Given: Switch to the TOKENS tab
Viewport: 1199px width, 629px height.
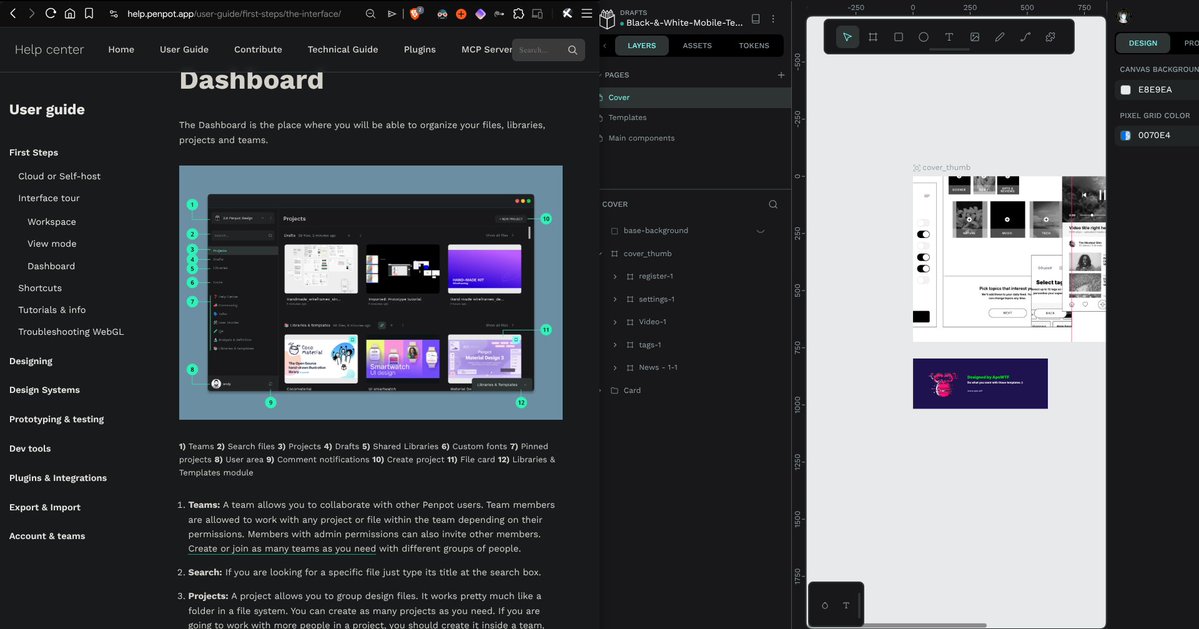Looking at the screenshot, I should click(754, 46).
